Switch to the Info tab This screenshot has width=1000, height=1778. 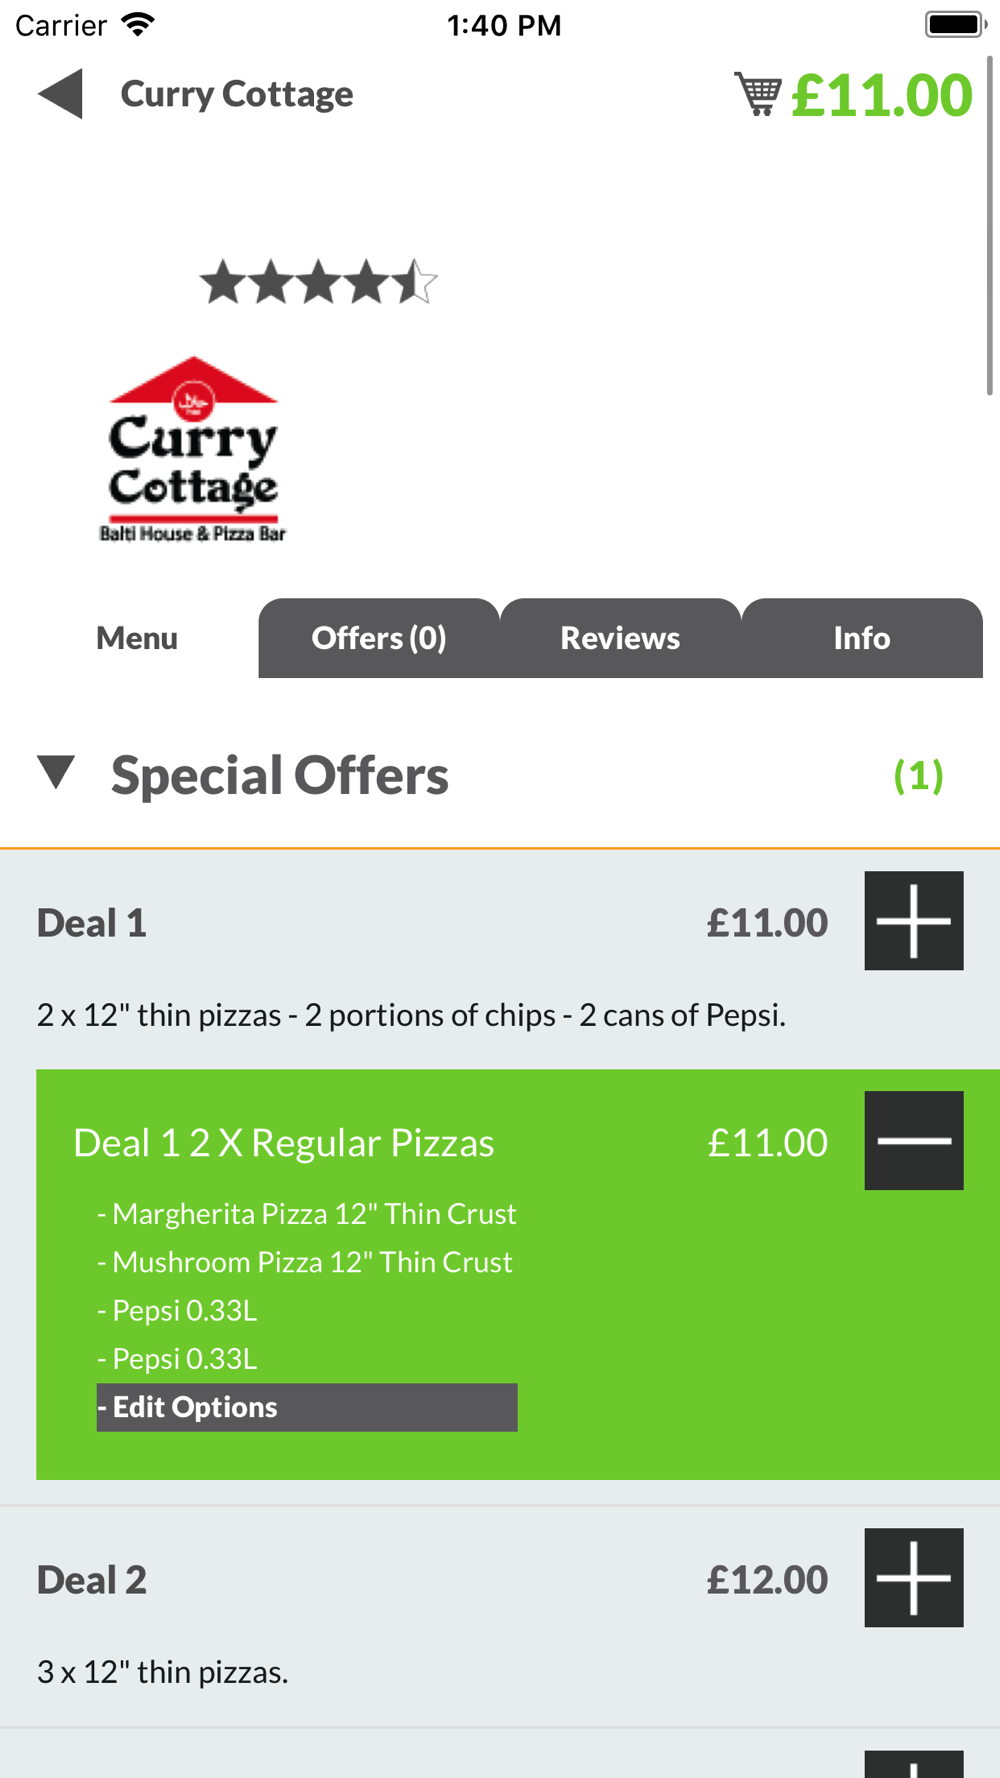point(862,638)
